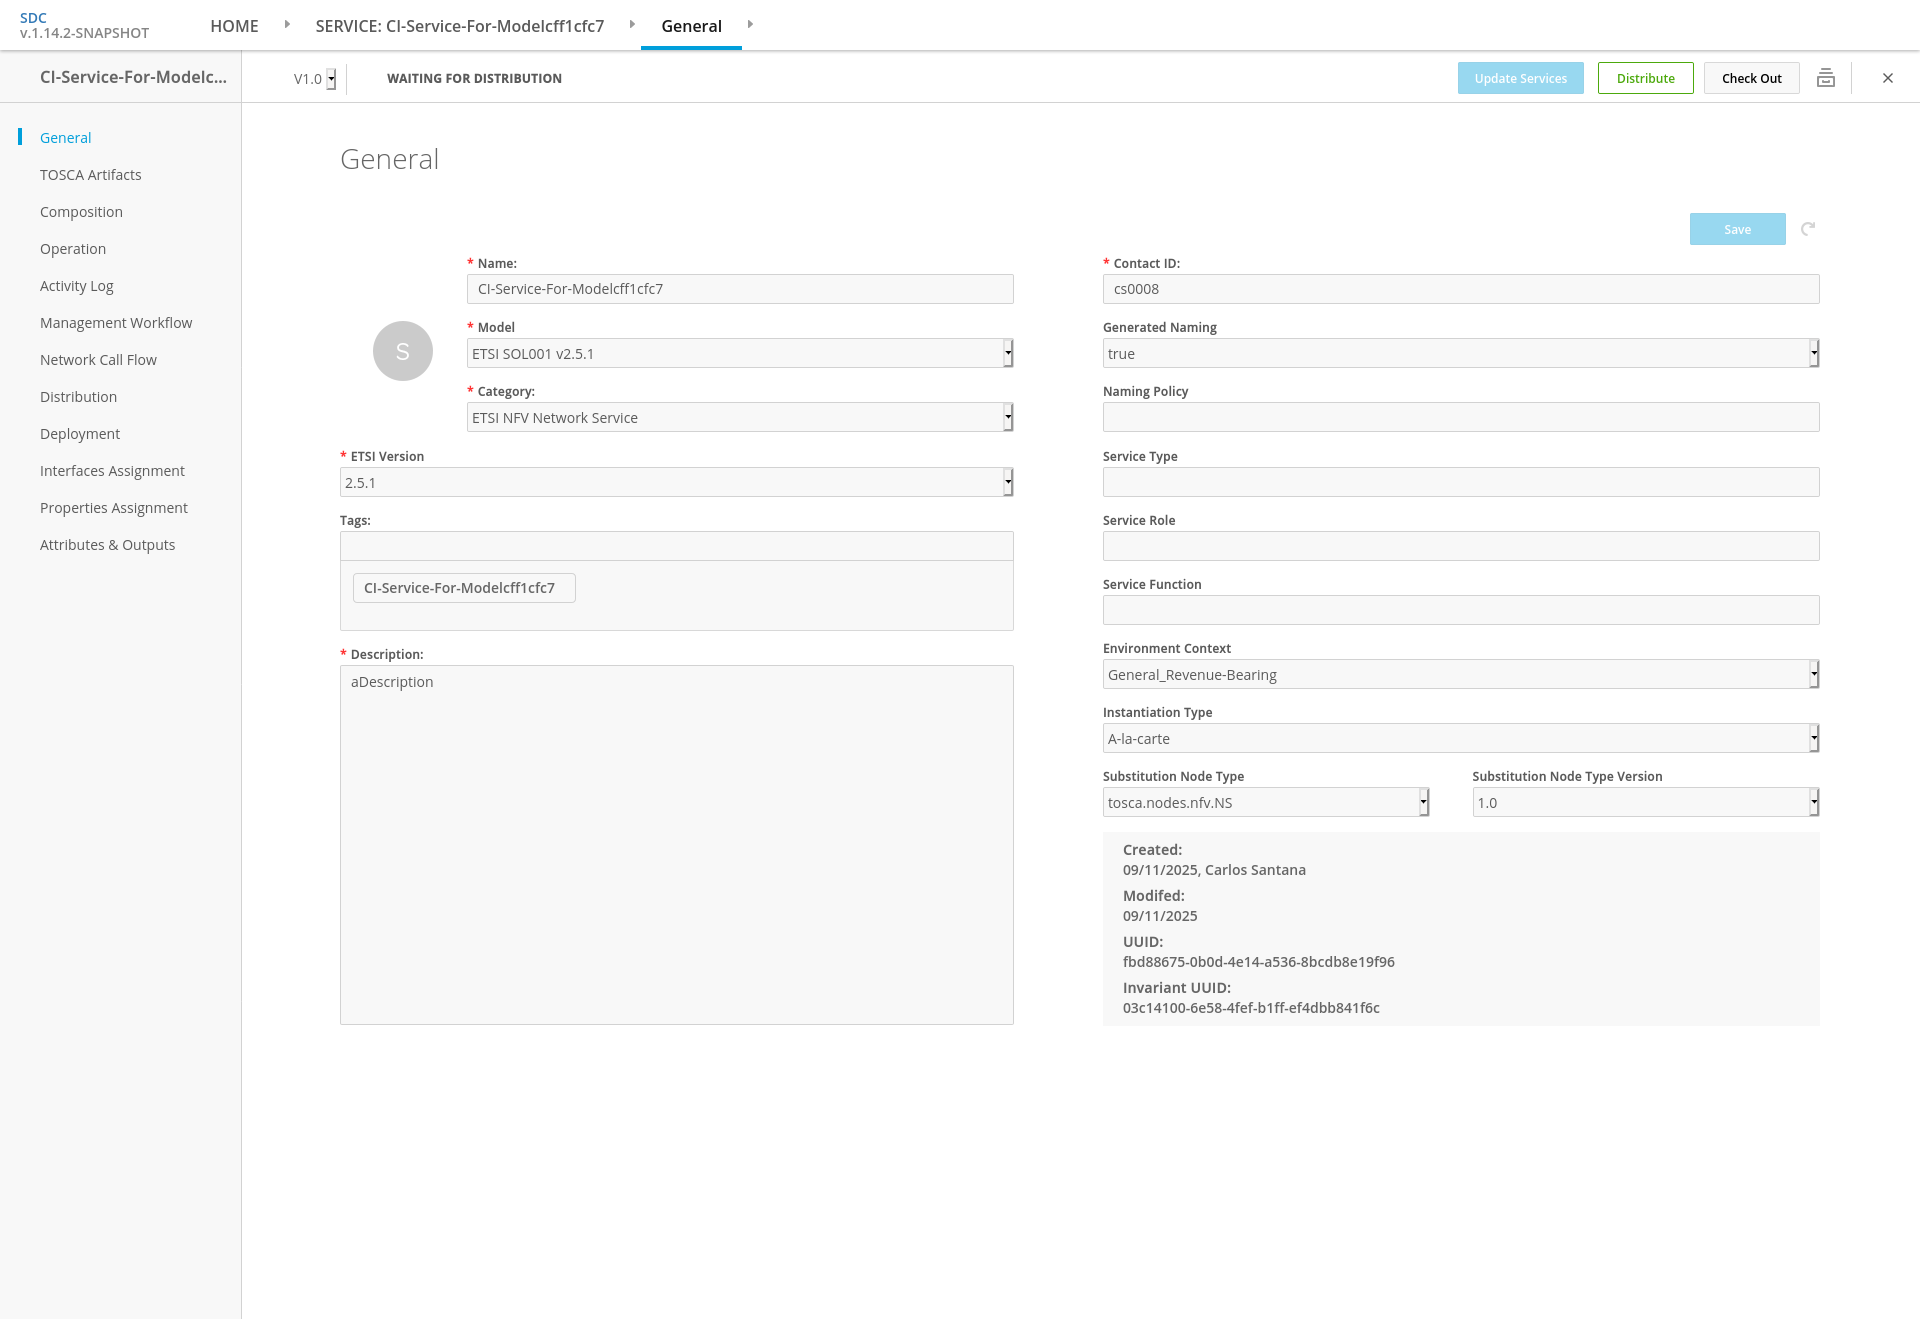Click the archive/print icon in top toolbar
Viewport: 1920px width, 1319px height.
1826,78
